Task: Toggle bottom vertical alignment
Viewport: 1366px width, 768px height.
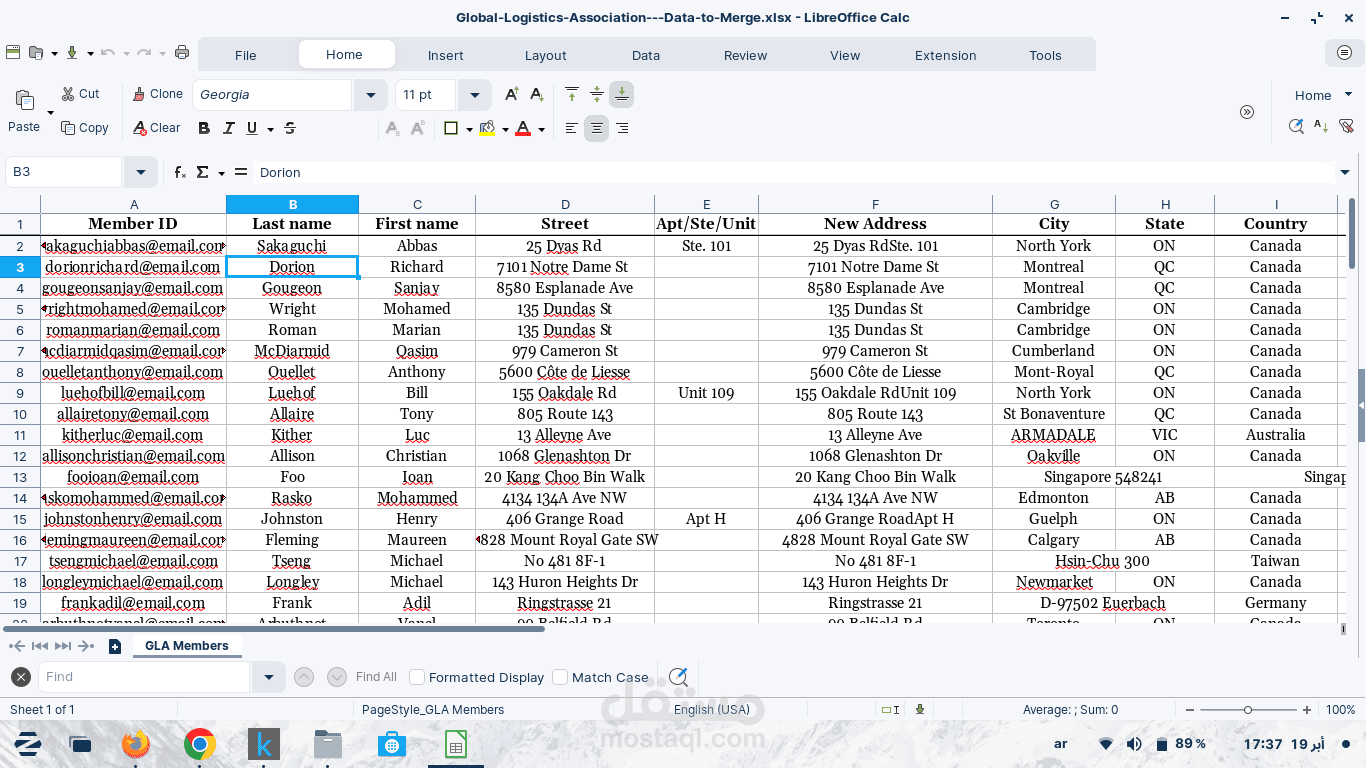Action: 622,94
